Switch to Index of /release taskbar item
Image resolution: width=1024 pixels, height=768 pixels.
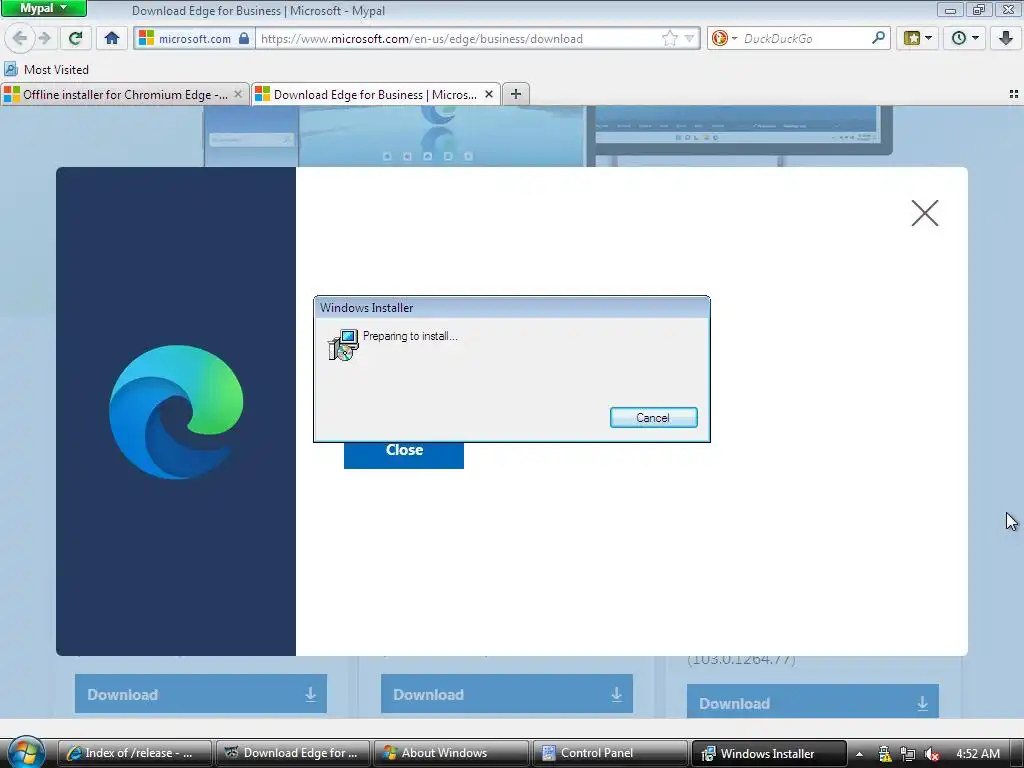135,753
